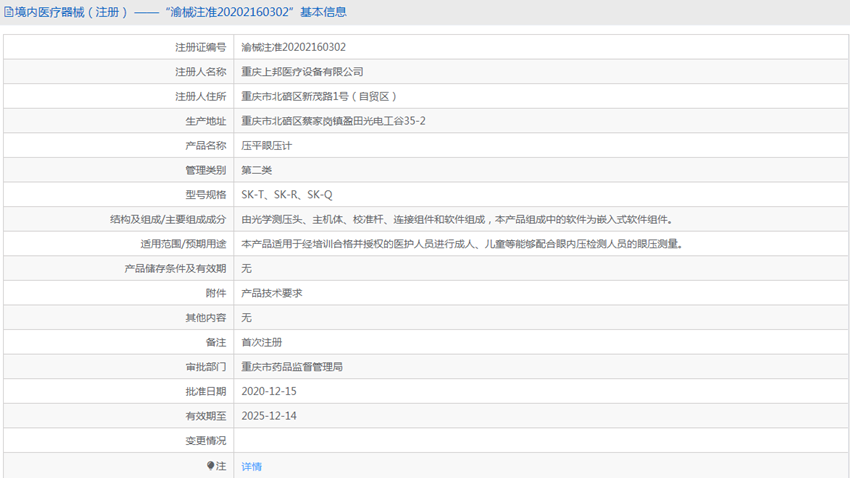Click structure description starting 由光学测压头
850x478 pixels.
tap(457, 219)
